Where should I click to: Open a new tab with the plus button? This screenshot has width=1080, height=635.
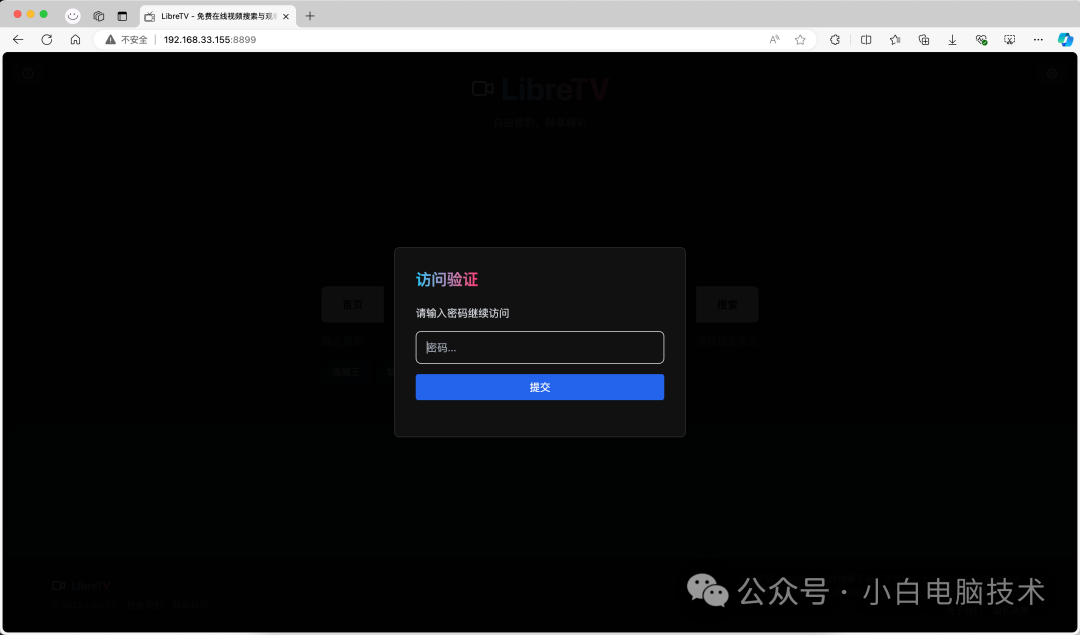310,16
